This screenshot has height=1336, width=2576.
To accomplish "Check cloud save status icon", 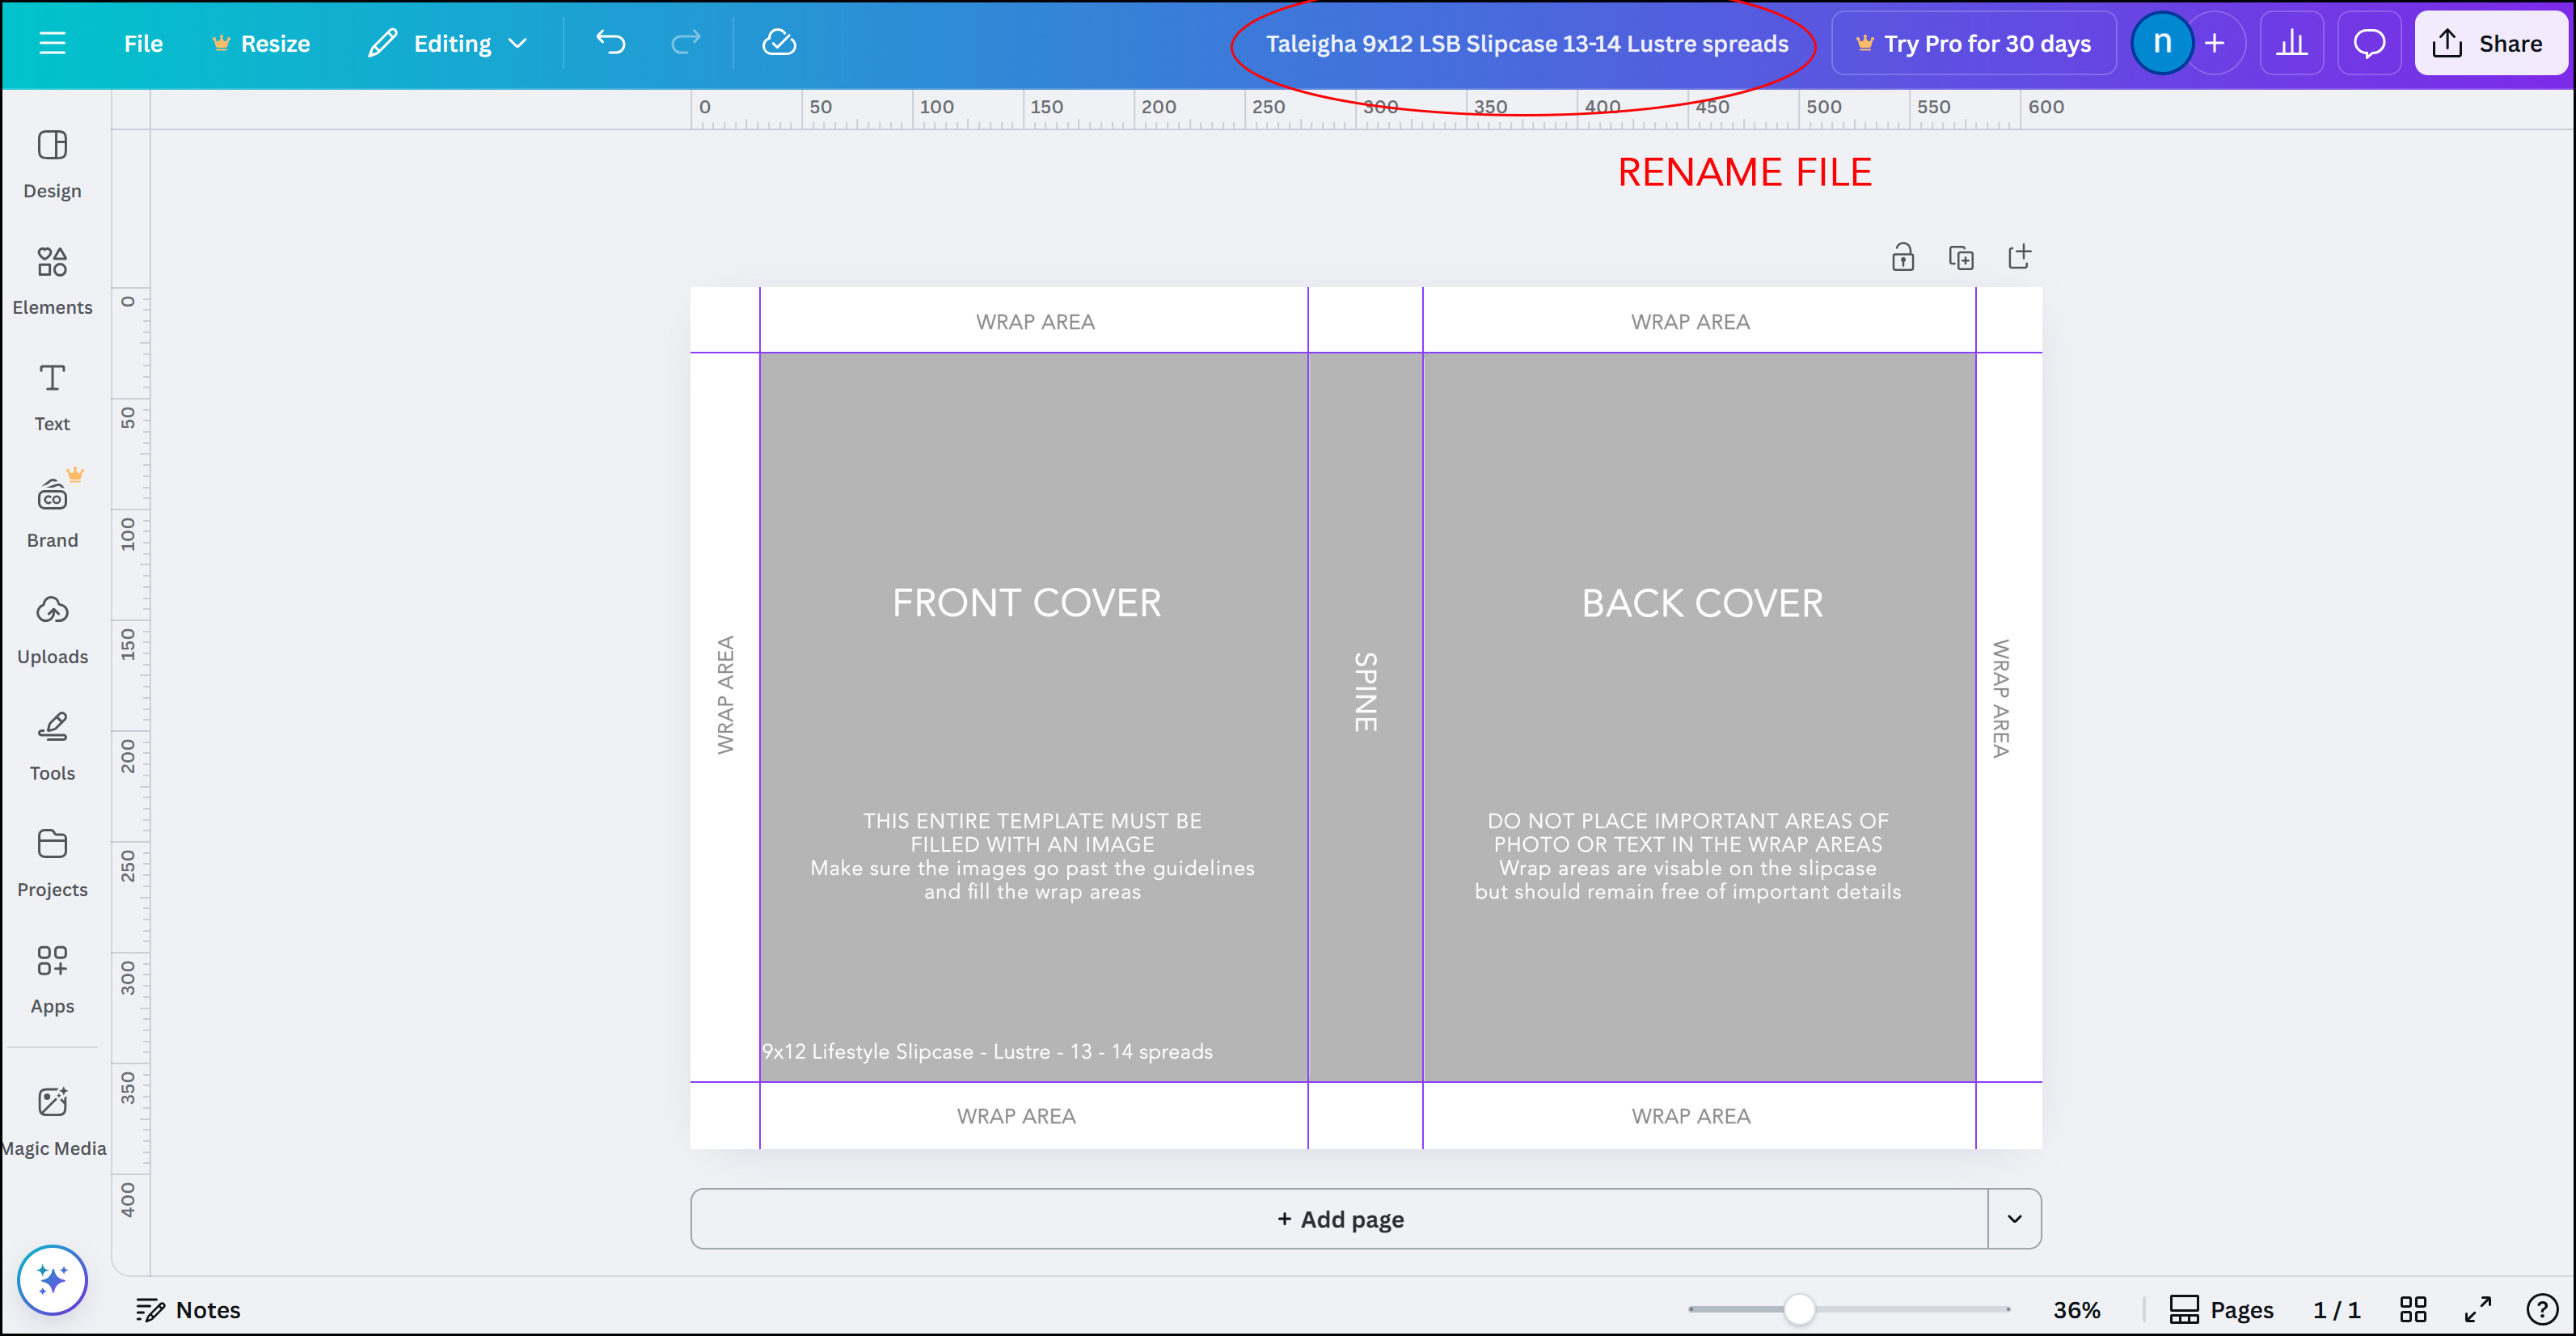I will coord(779,43).
